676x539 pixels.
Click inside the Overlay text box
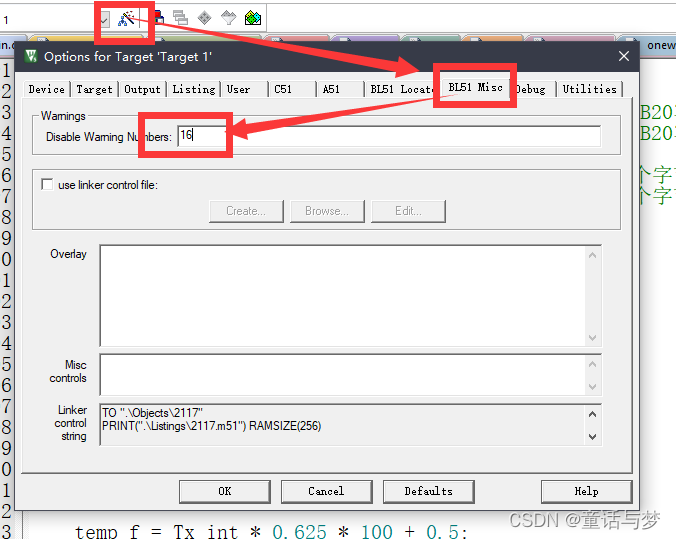pyautogui.click(x=343, y=295)
